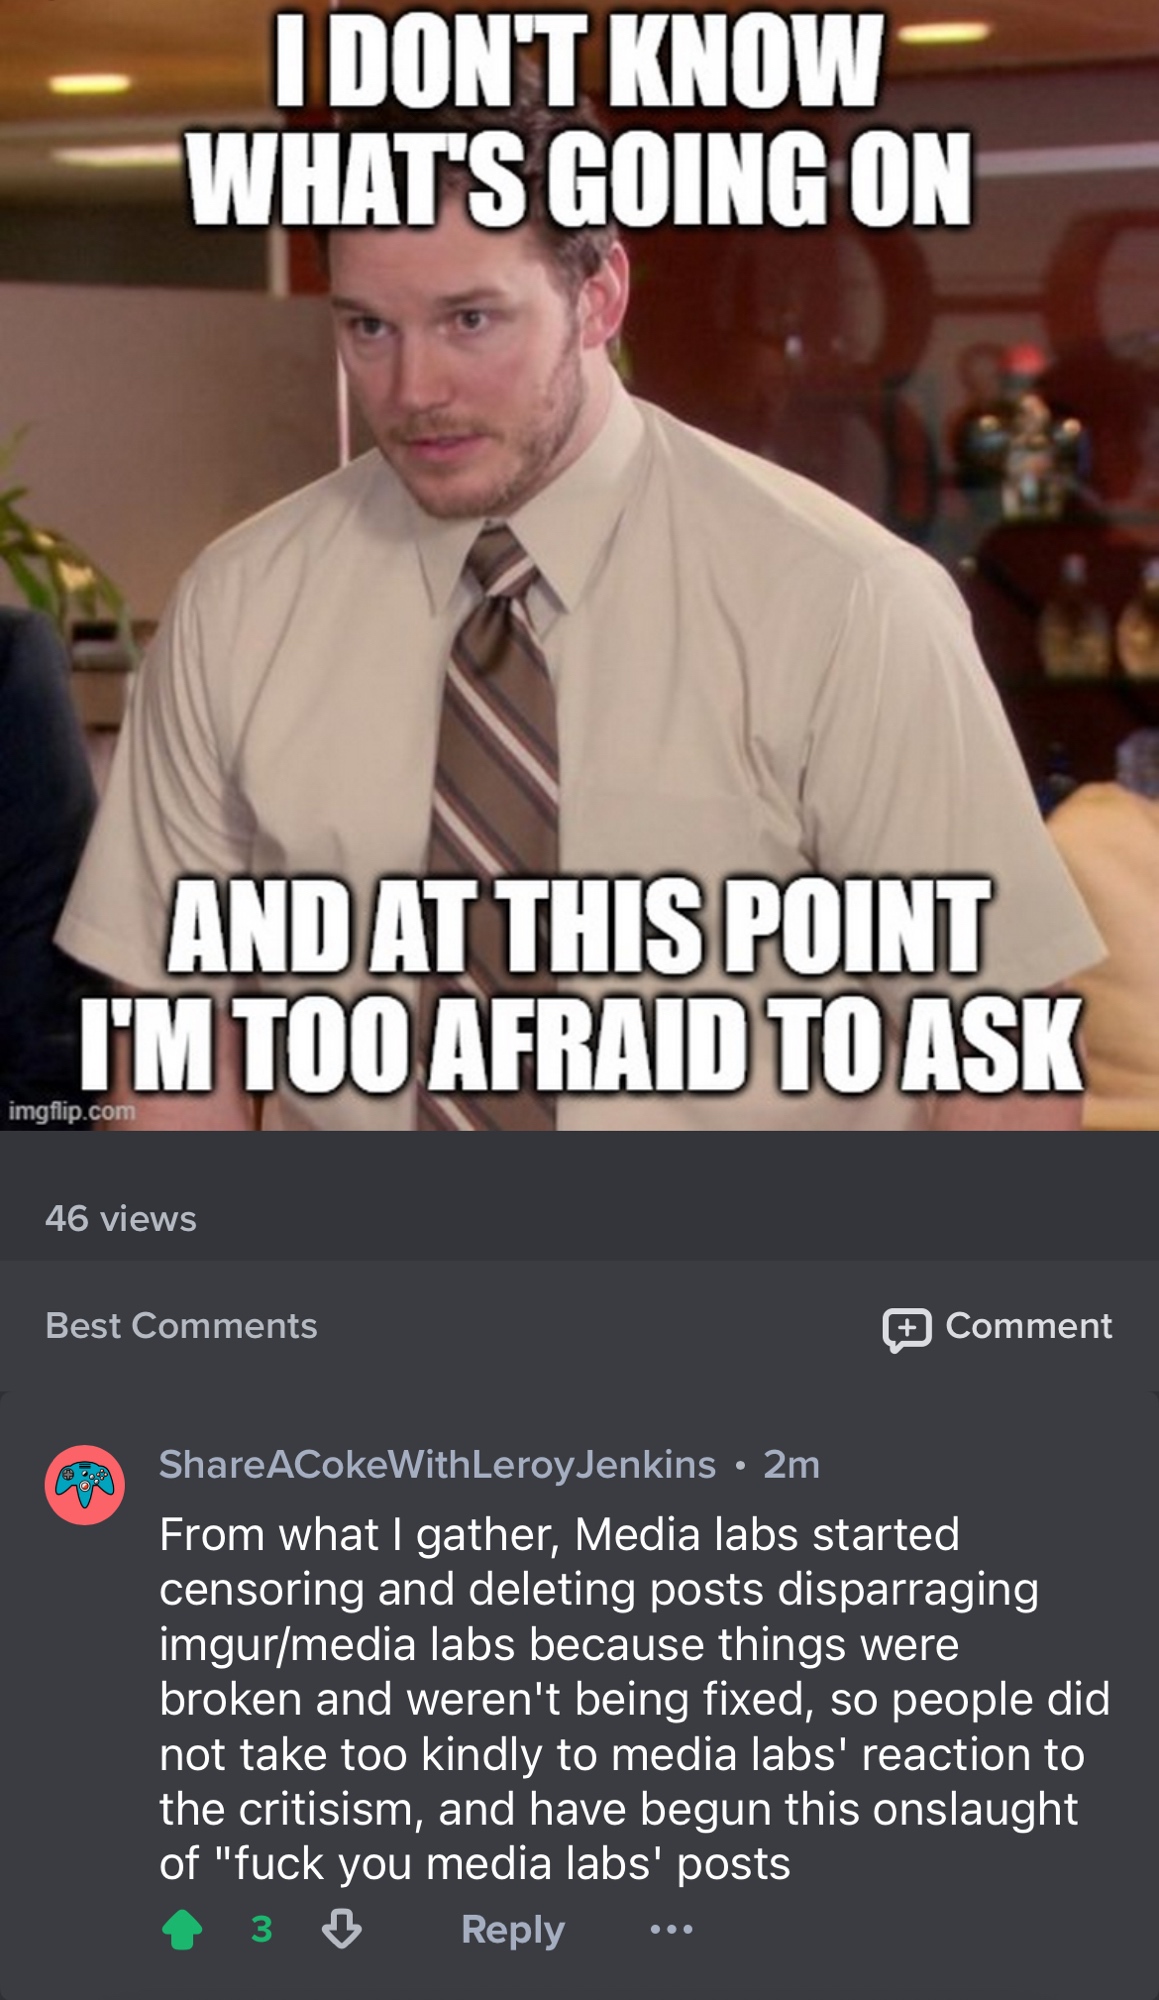1159x2000 pixels.
Task: Tap the ShareACokeWithLeroyJenkins avatar icon
Action: (85, 1485)
